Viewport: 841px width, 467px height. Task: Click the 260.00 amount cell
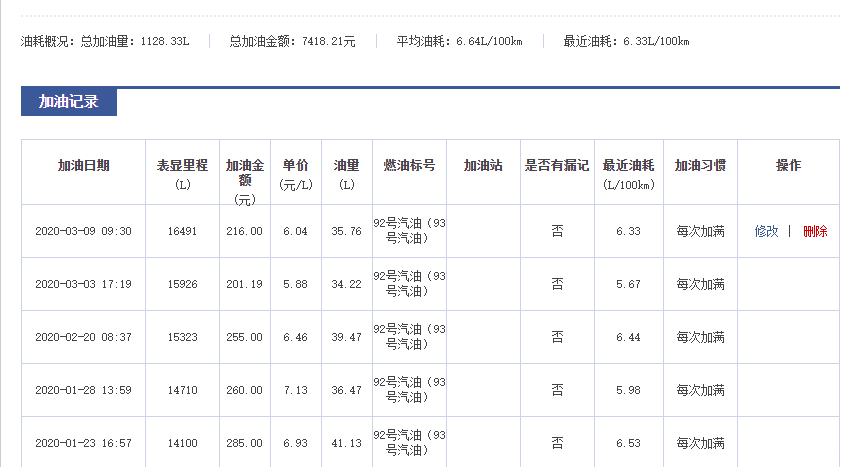(x=245, y=390)
